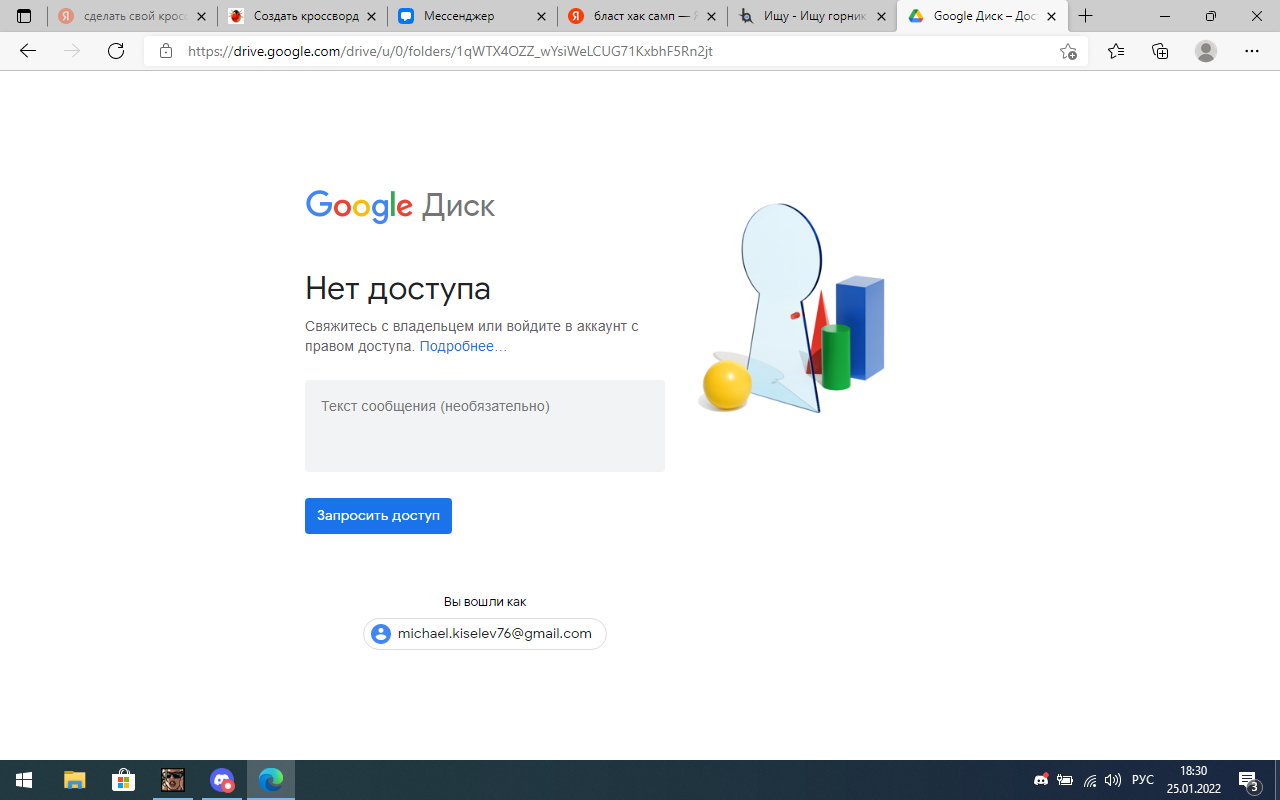1280x800 pixels.
Task: View site information lock icon
Action: 166,51
